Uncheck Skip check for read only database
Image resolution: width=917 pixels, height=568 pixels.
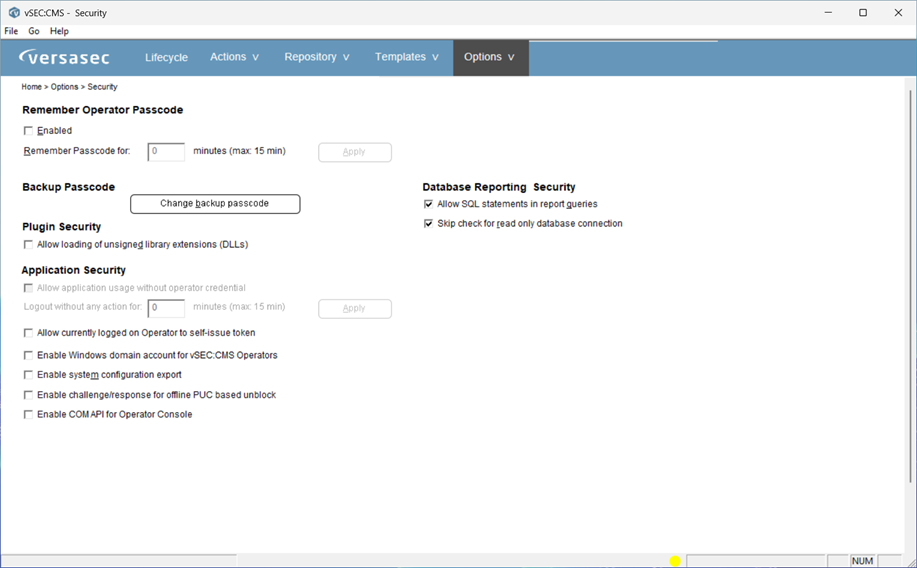[429, 223]
